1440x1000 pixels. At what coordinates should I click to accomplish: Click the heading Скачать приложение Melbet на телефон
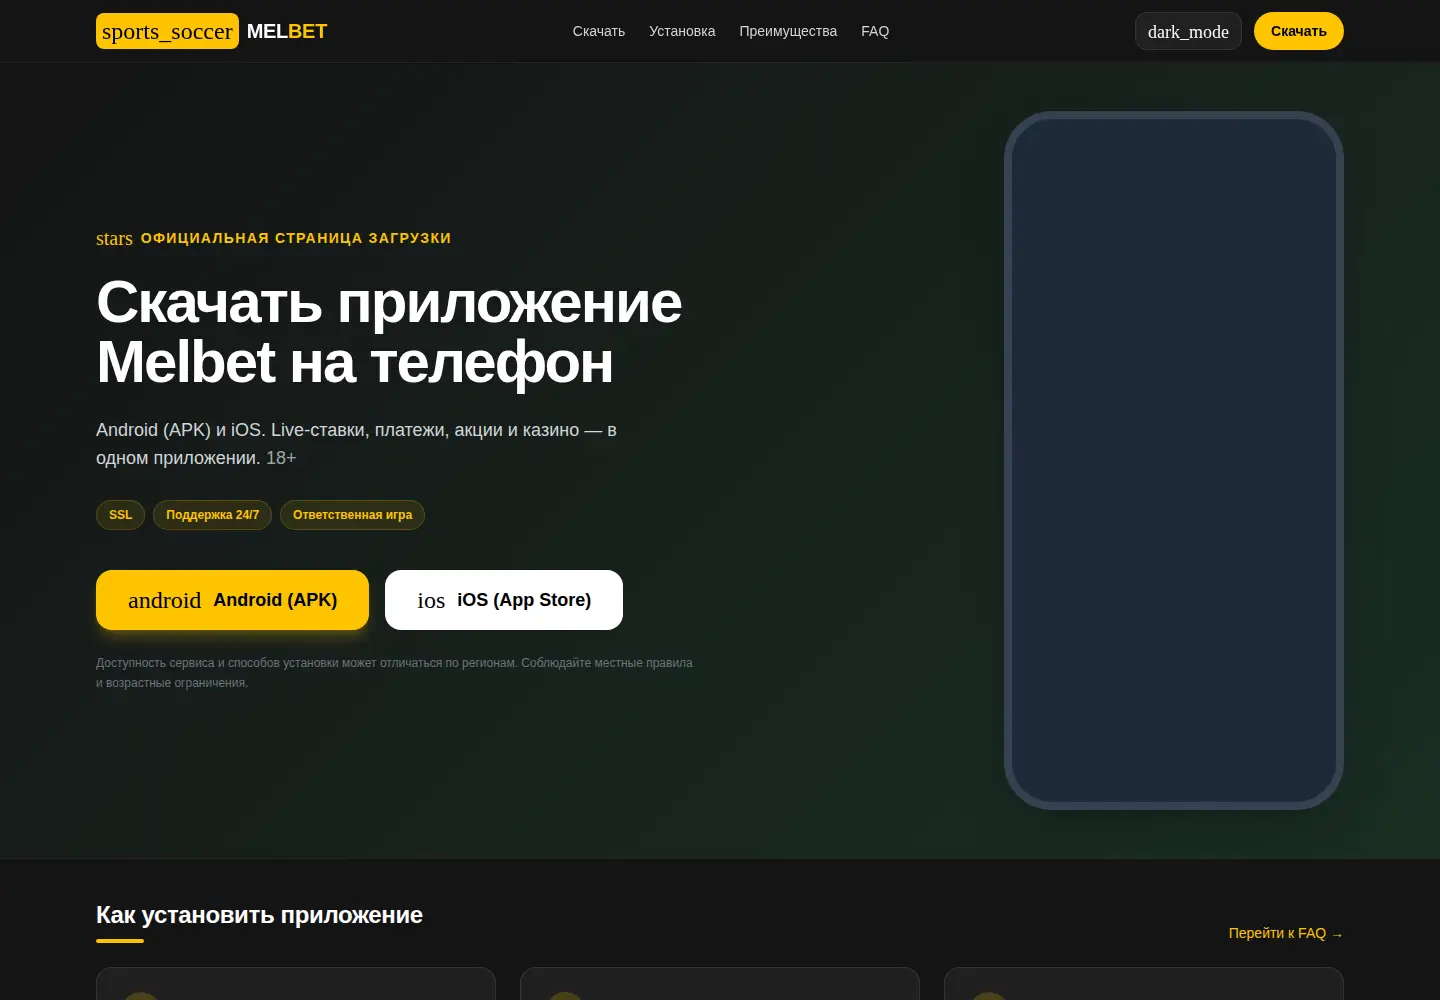click(389, 332)
